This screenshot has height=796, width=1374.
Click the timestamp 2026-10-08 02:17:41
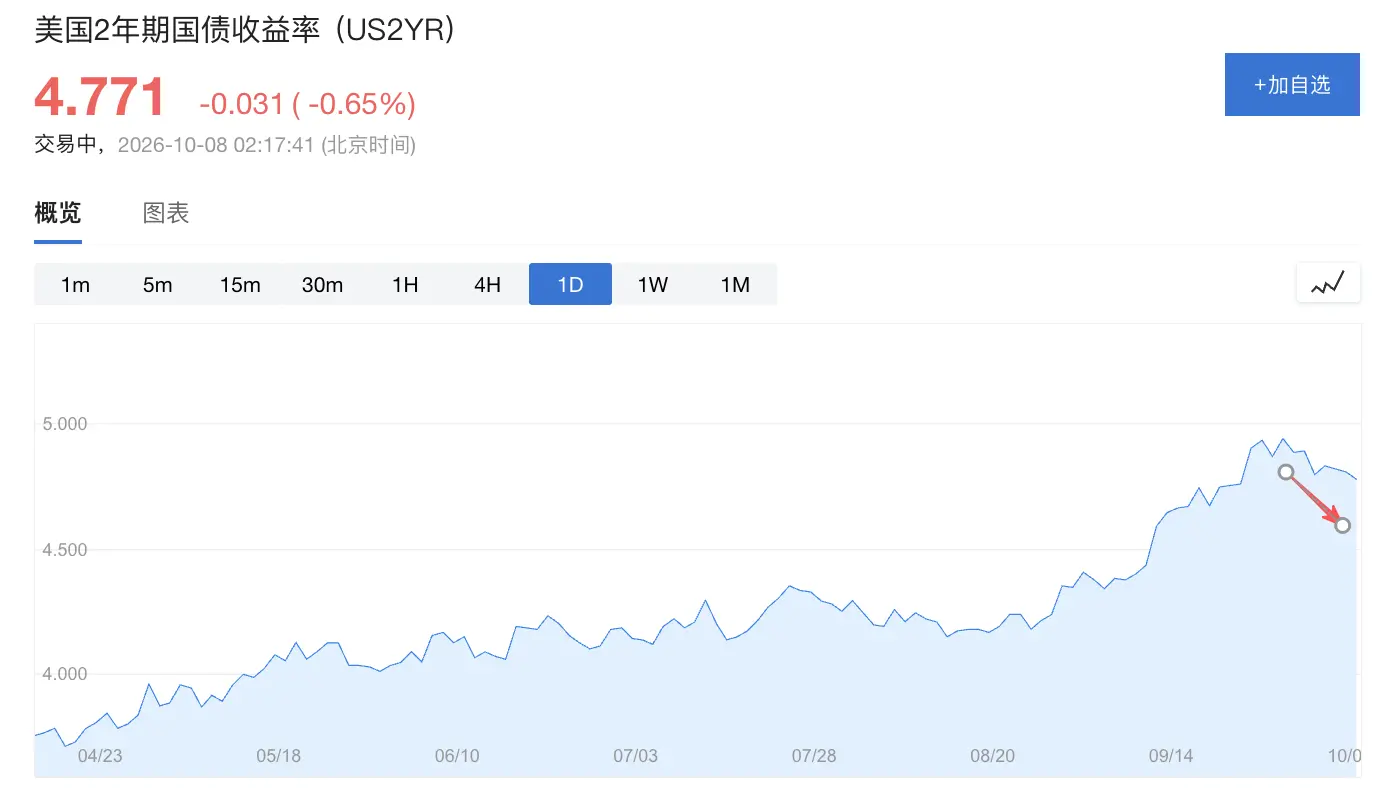click(x=216, y=145)
